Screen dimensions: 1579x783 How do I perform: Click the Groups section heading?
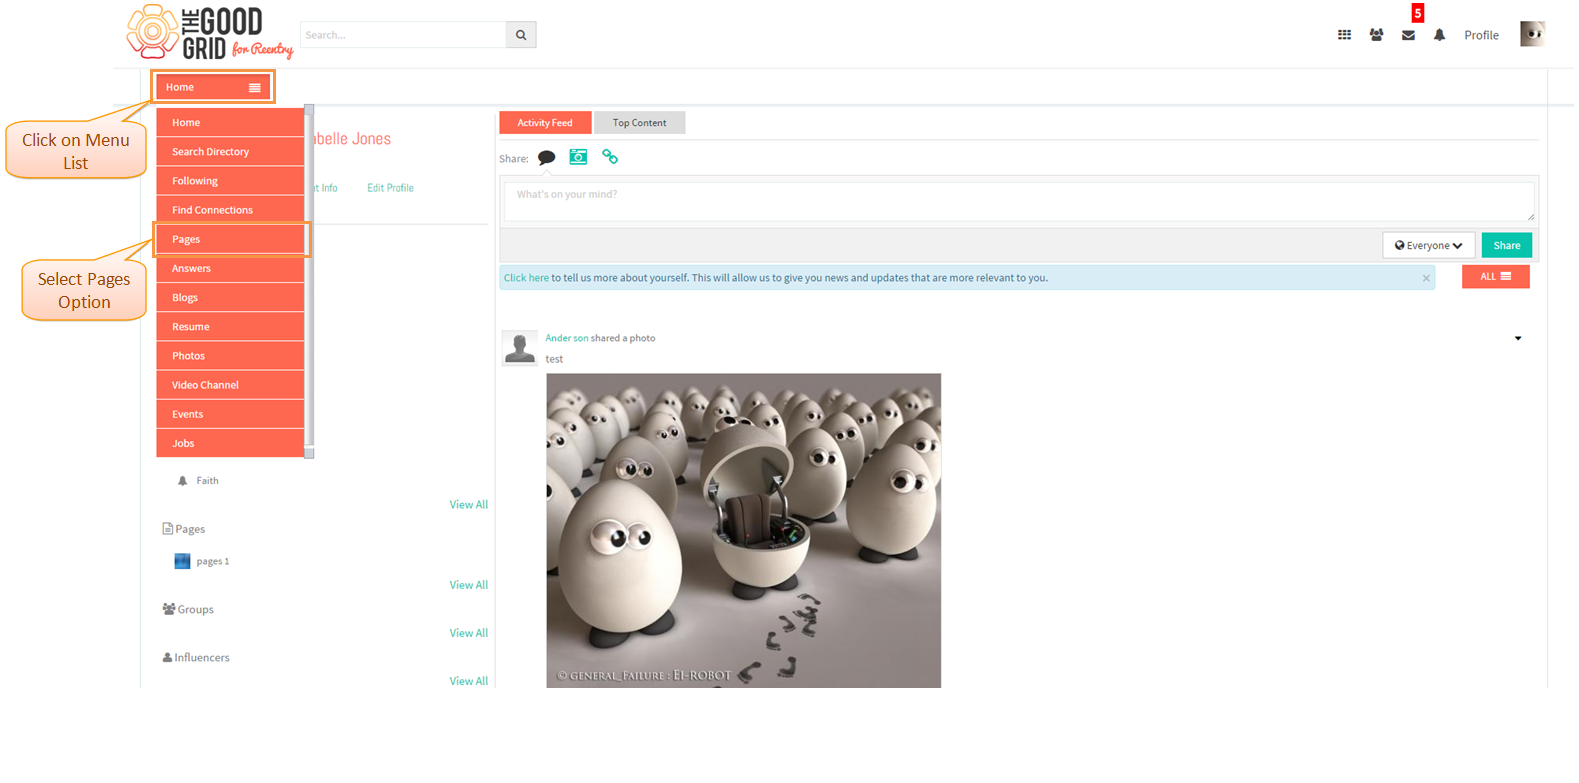tap(188, 609)
